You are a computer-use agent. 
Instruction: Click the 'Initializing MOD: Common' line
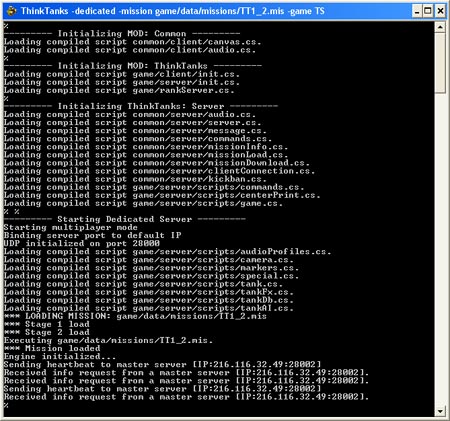coord(122,34)
